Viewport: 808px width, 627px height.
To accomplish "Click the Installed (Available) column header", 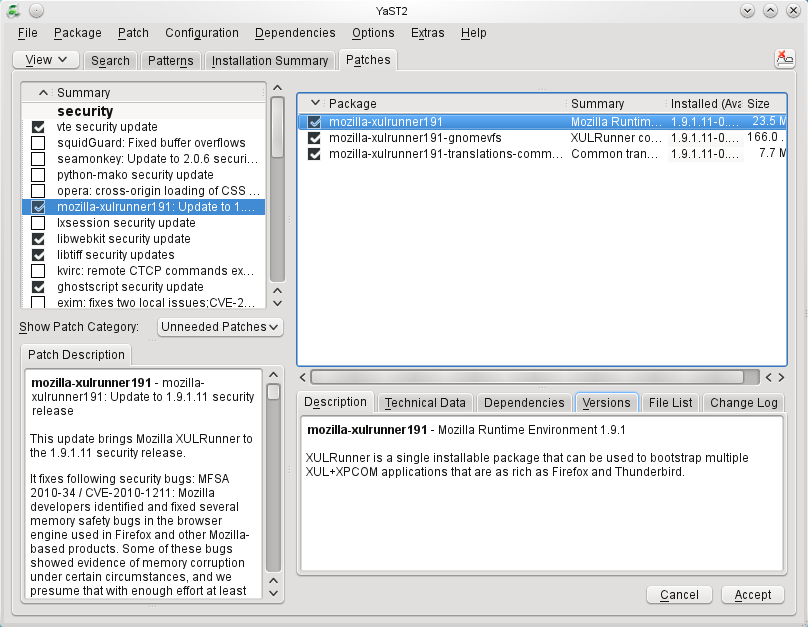I will (705, 104).
